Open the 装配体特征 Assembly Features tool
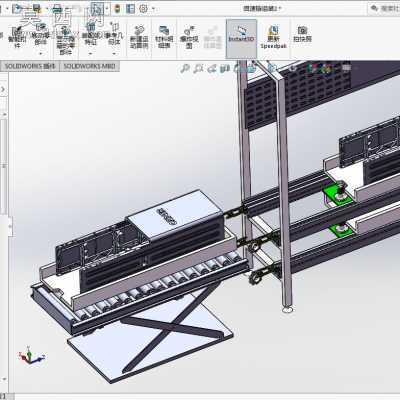This screenshot has height=400, width=400. (91, 34)
